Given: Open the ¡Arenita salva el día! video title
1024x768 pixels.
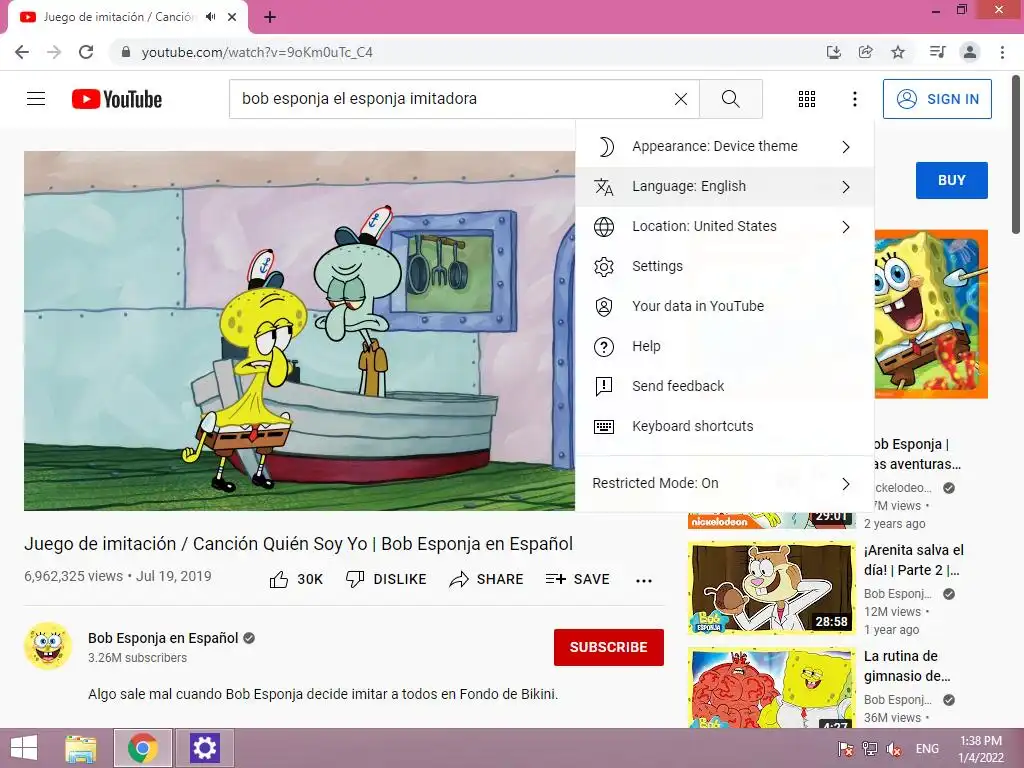Looking at the screenshot, I should pyautogui.click(x=913, y=560).
